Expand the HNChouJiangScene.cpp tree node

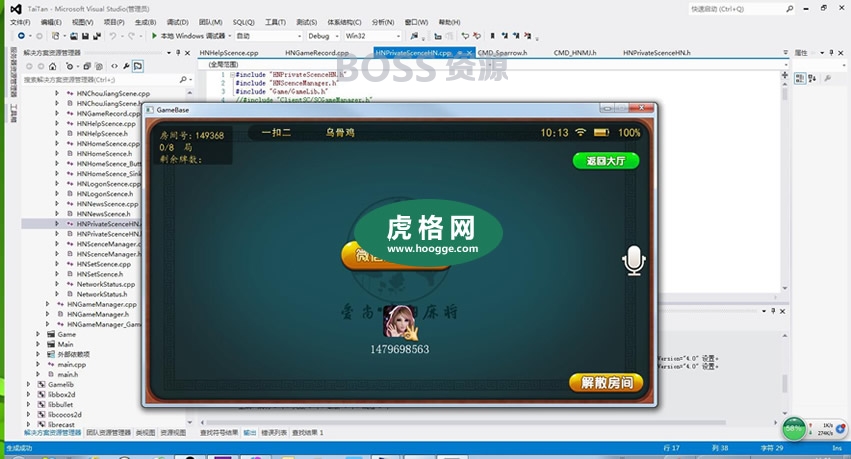pyautogui.click(x=57, y=93)
